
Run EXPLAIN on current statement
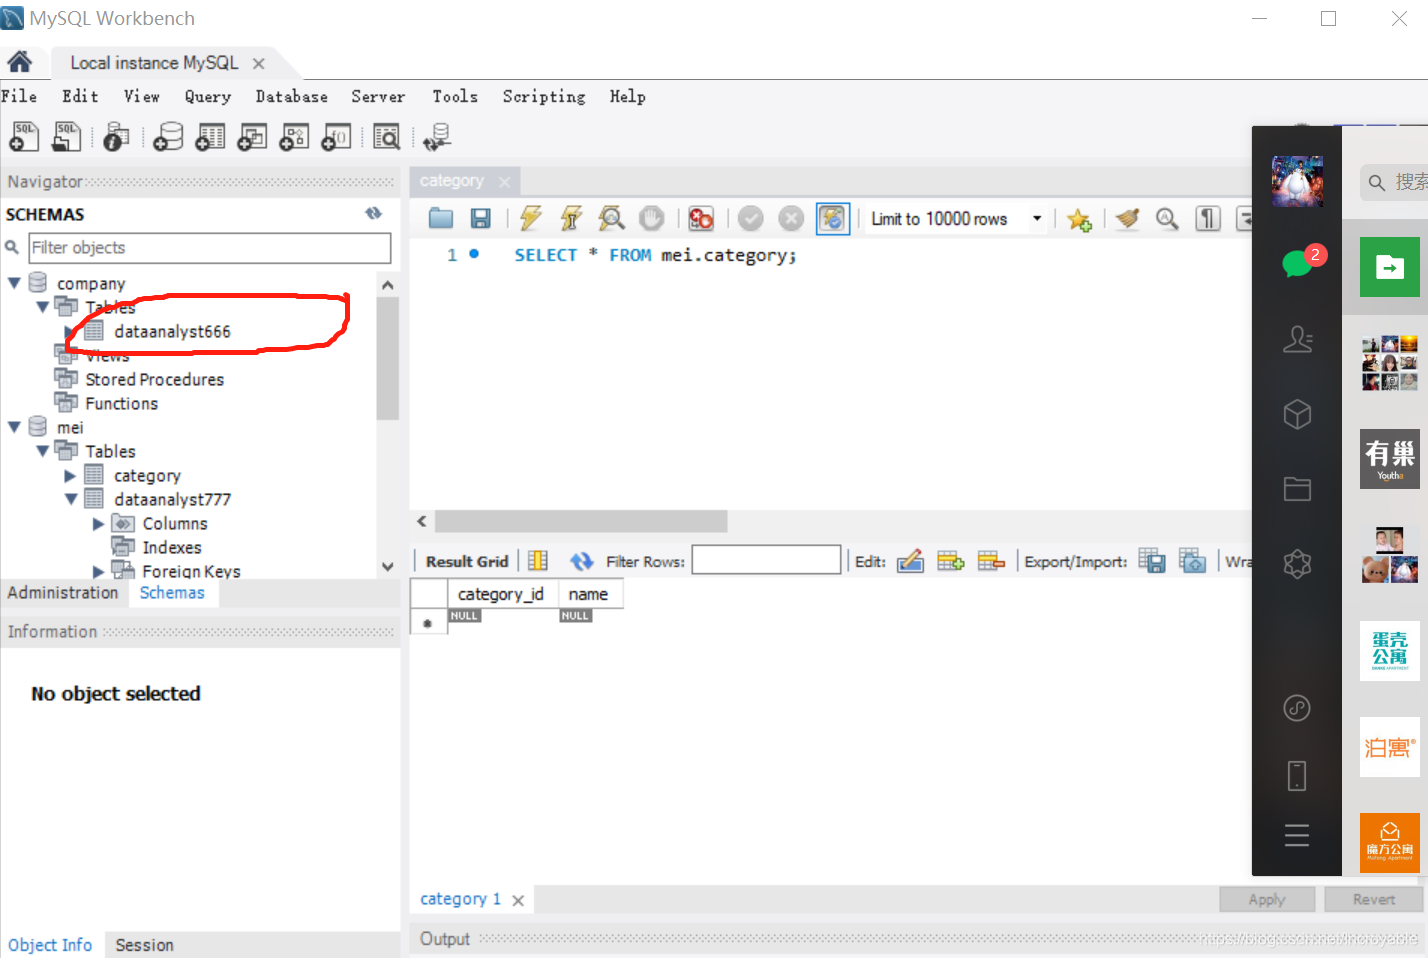(x=611, y=218)
